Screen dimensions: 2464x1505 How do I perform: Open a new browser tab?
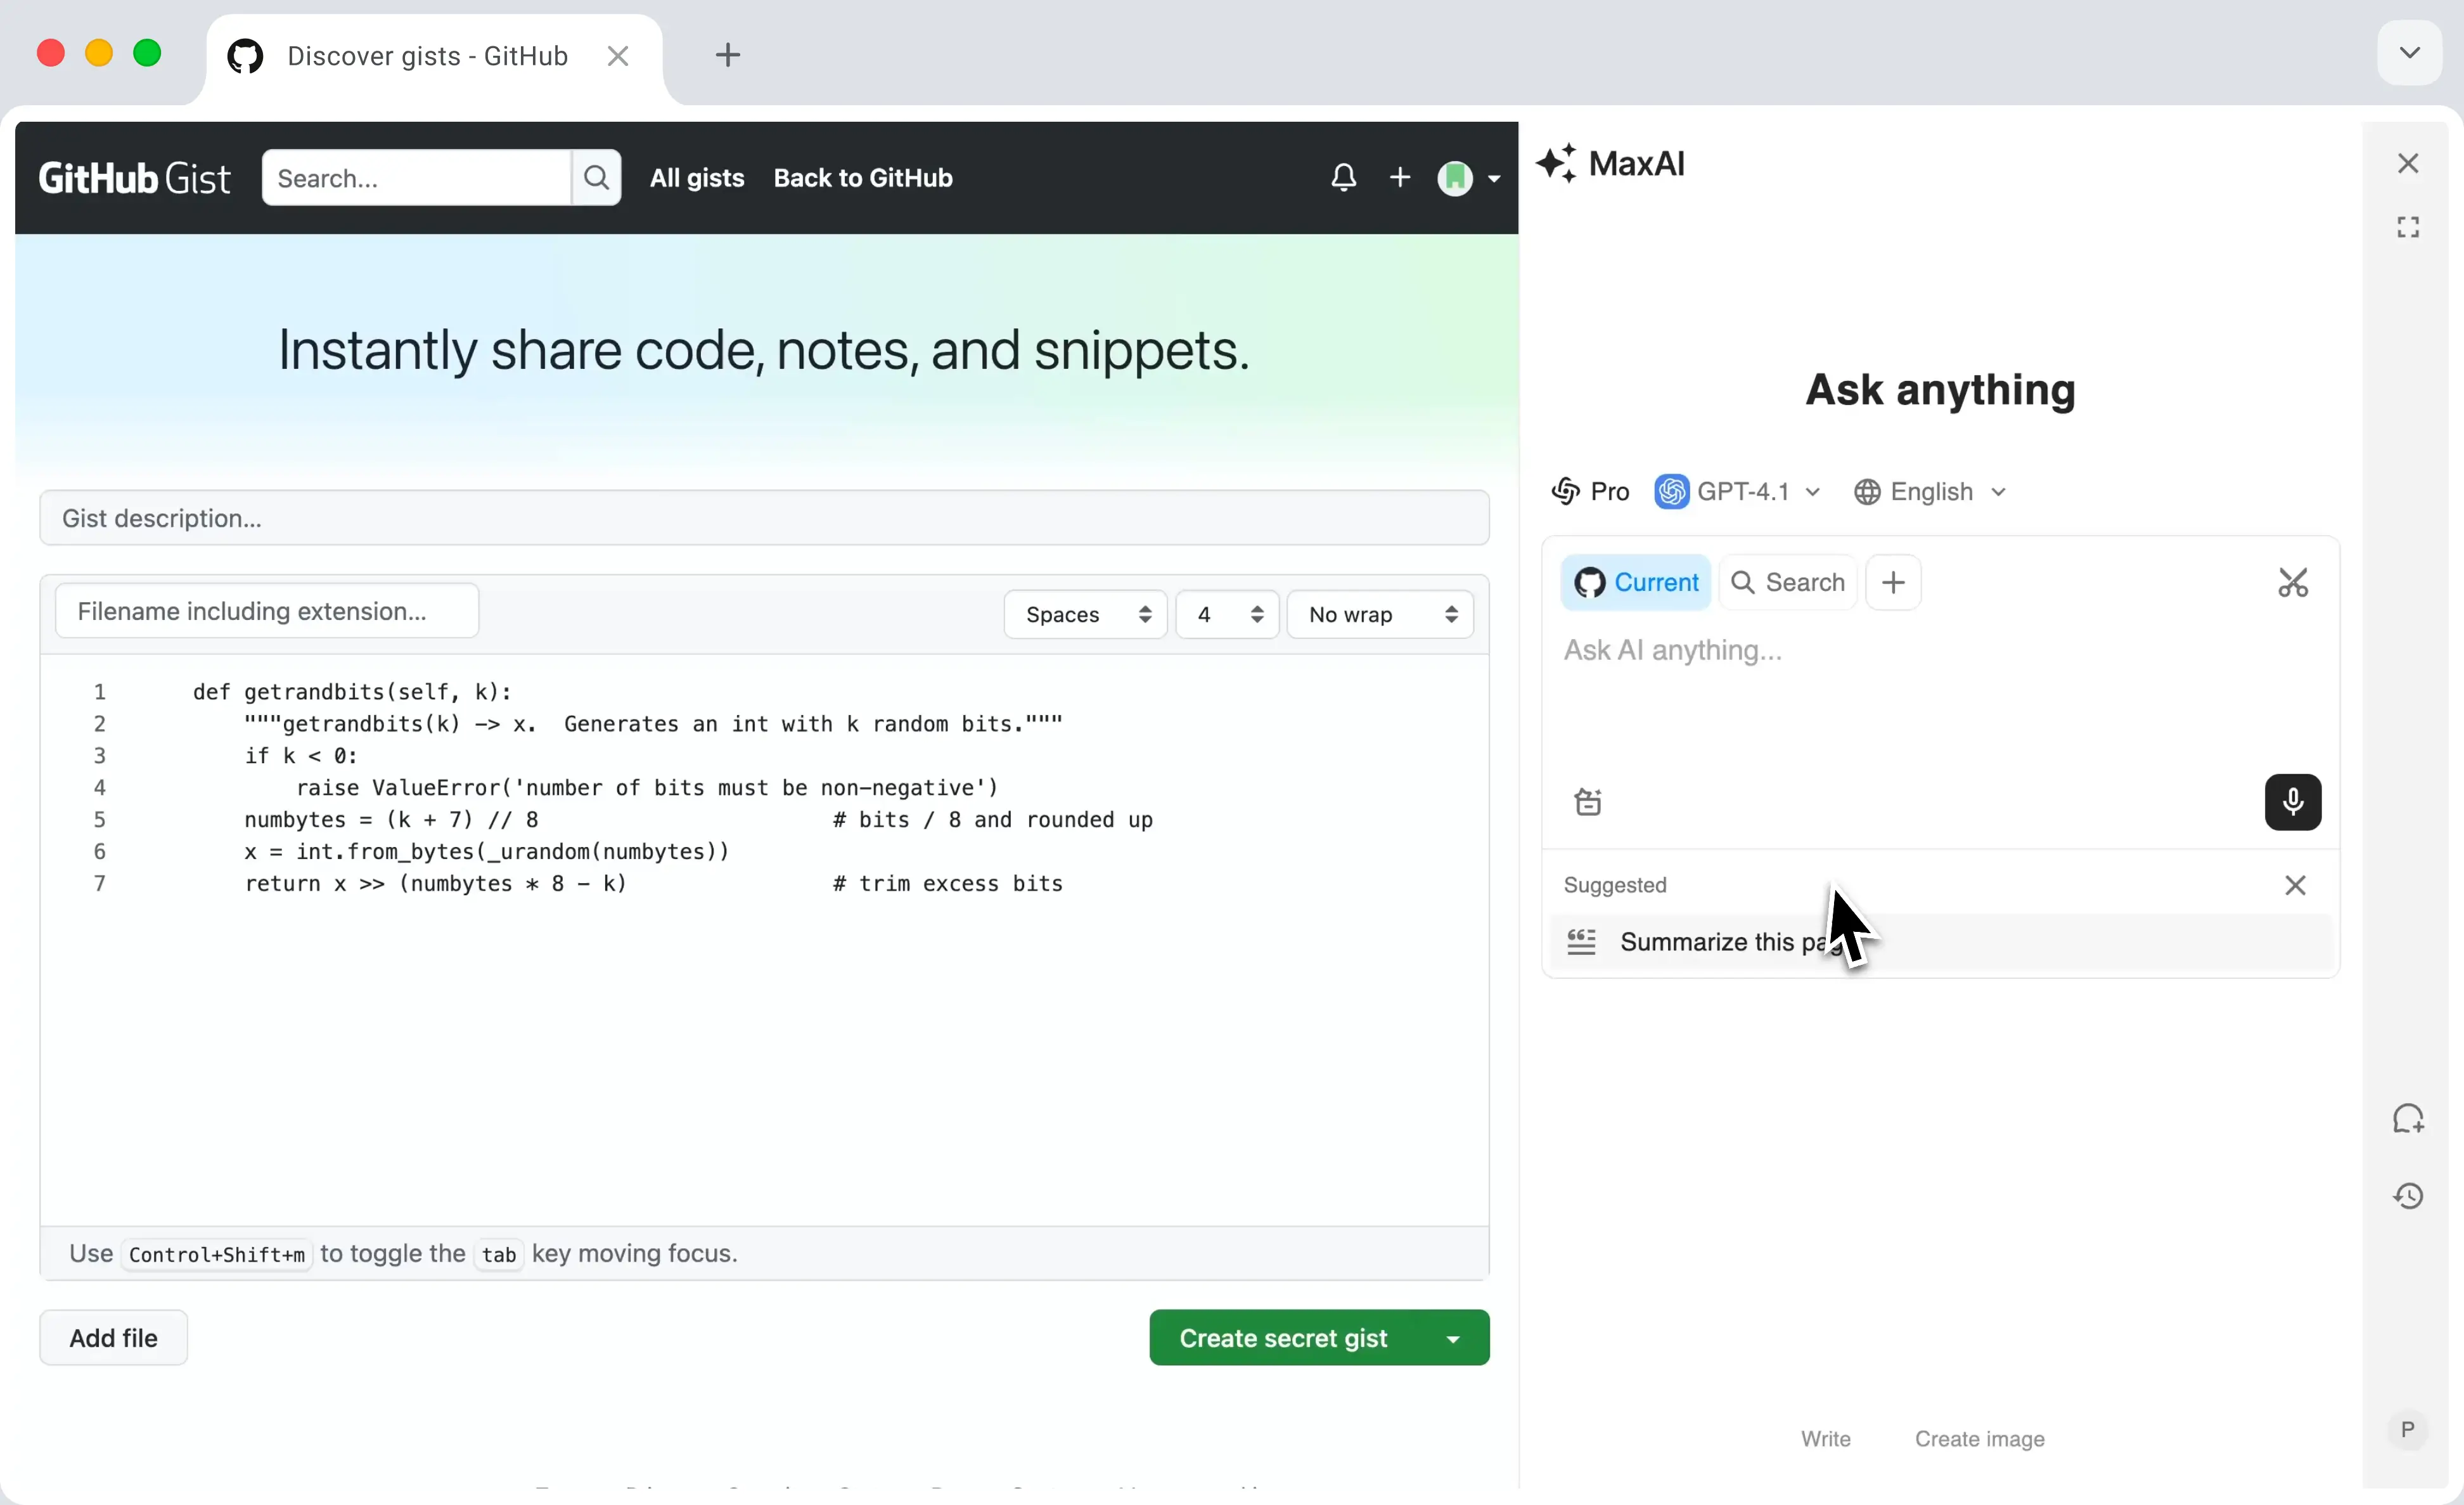728,55
